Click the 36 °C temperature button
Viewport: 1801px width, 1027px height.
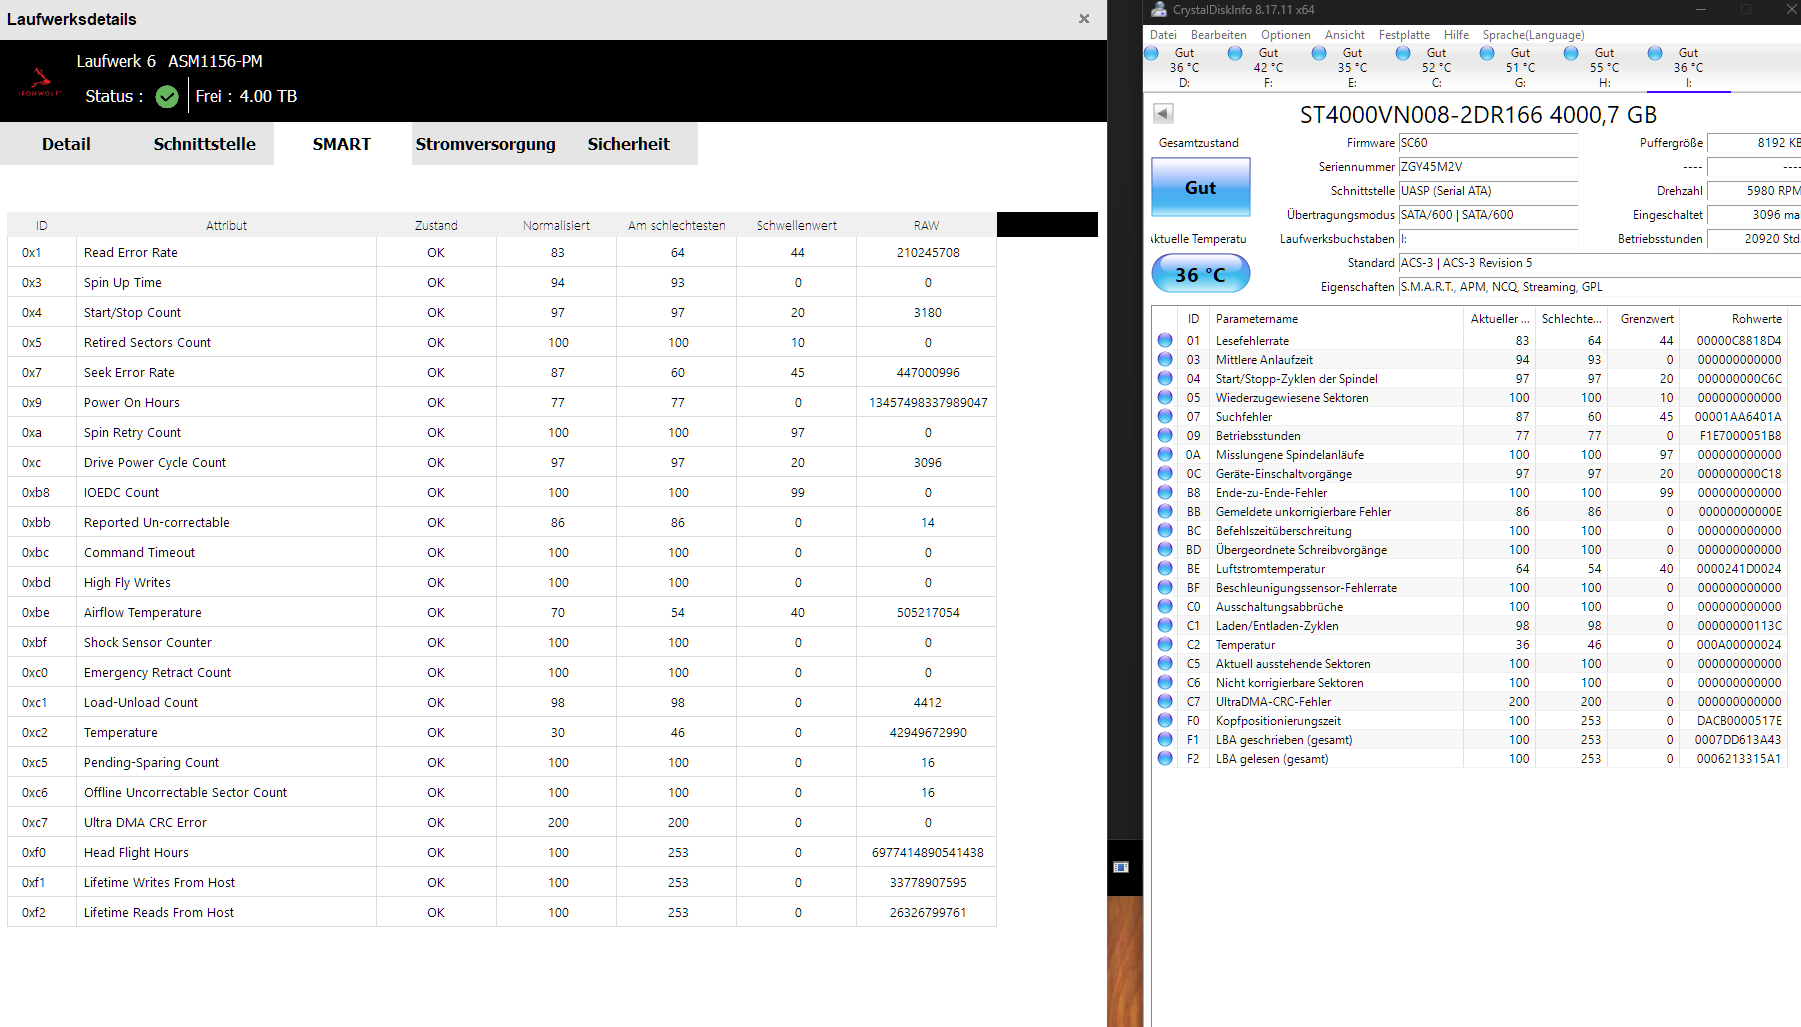tap(1200, 274)
